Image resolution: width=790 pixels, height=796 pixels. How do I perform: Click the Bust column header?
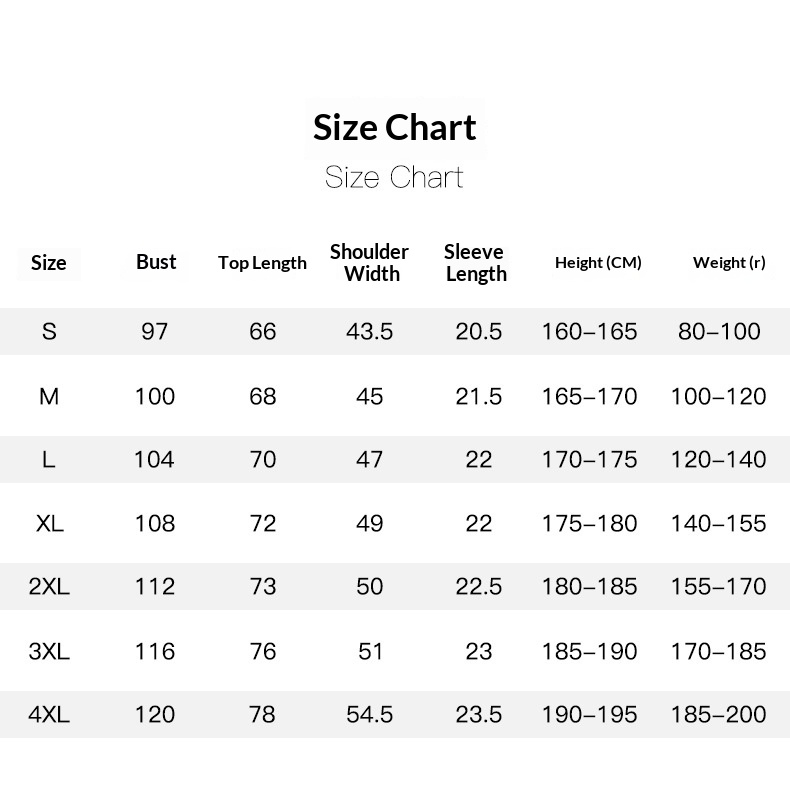156,262
